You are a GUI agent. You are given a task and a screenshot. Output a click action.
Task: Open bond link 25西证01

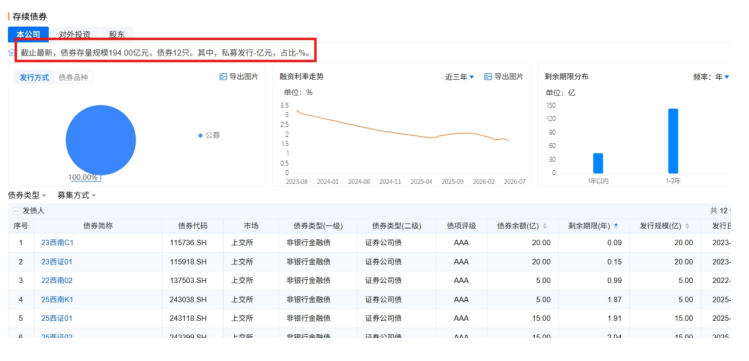click(57, 318)
